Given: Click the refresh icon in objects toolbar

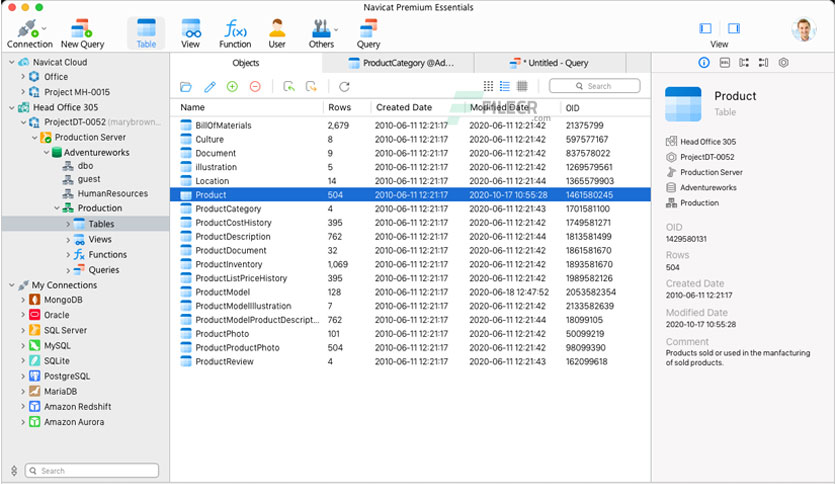Looking at the screenshot, I should 344,86.
